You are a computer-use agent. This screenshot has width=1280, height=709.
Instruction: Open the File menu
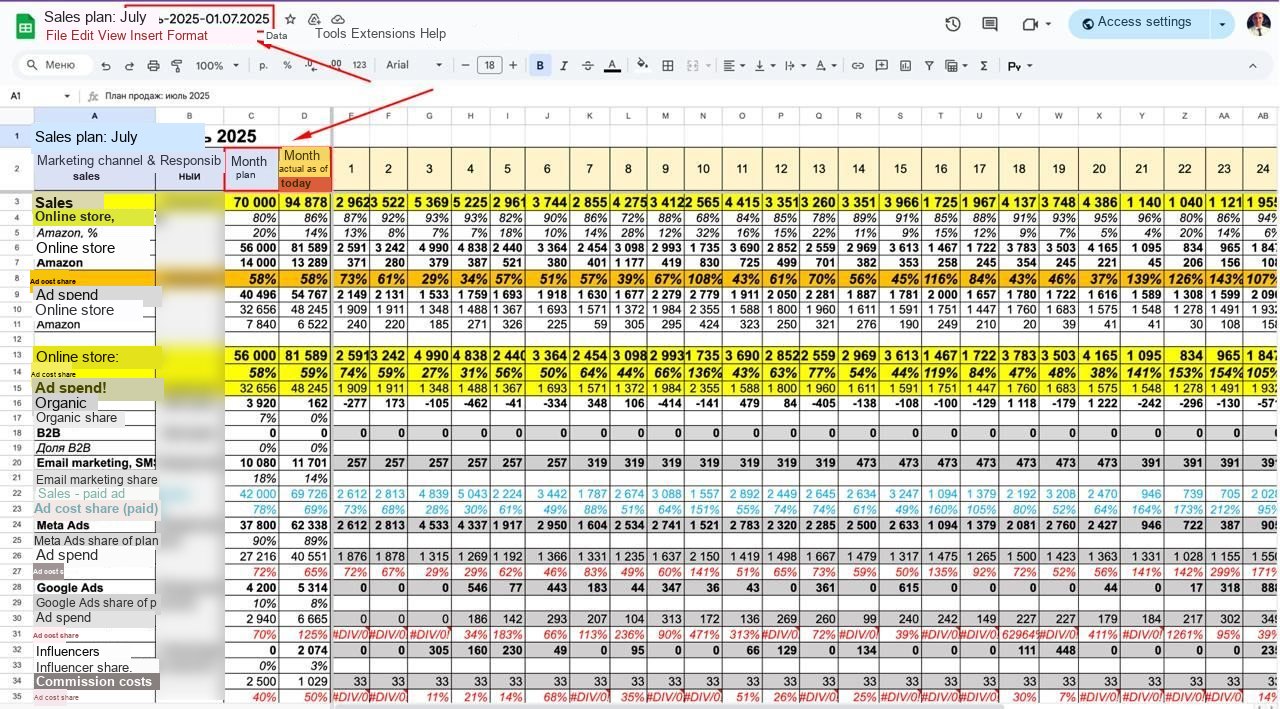[56, 35]
